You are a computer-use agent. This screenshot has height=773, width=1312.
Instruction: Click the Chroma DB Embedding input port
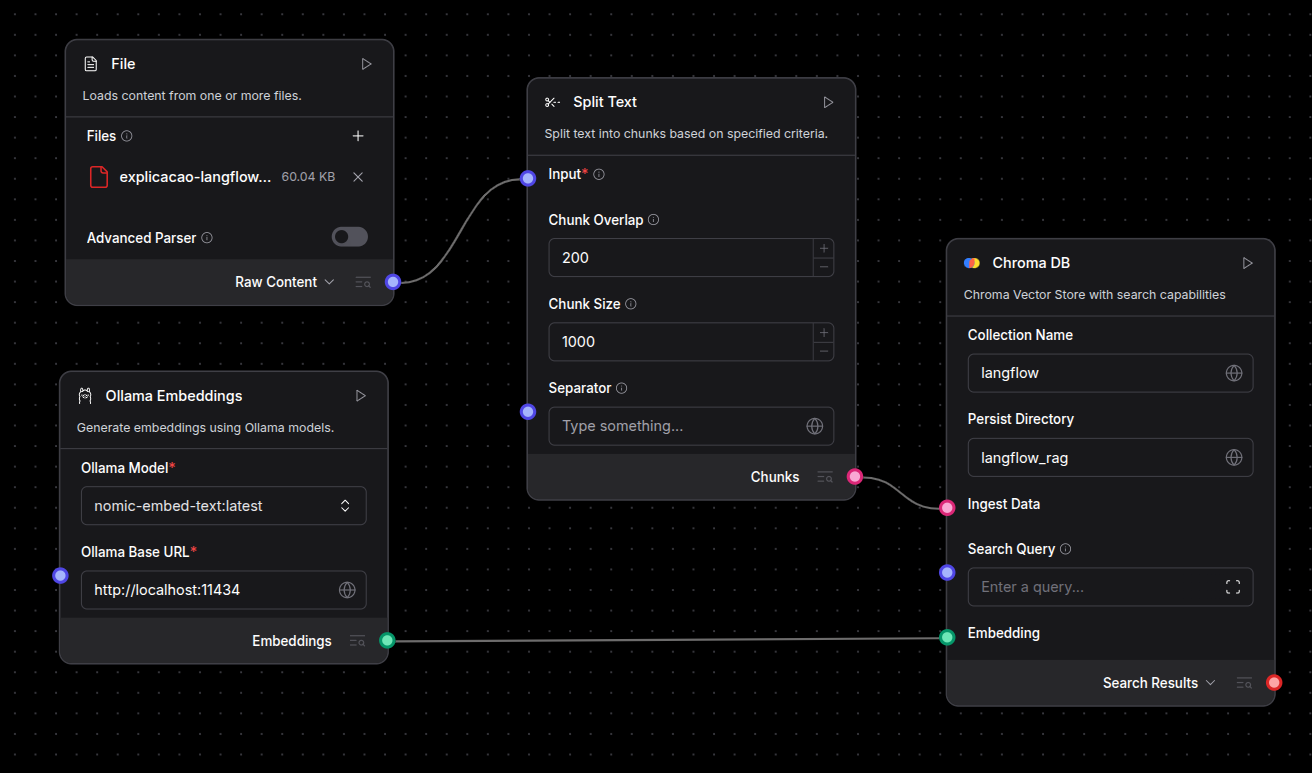point(947,637)
